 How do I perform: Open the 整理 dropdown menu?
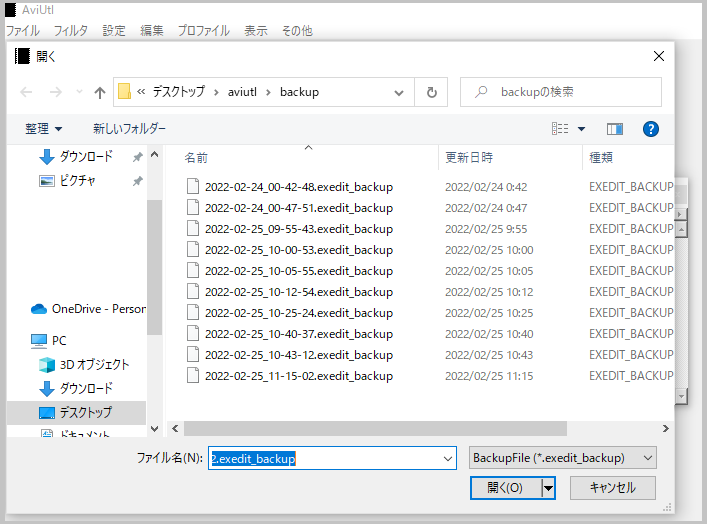point(43,129)
